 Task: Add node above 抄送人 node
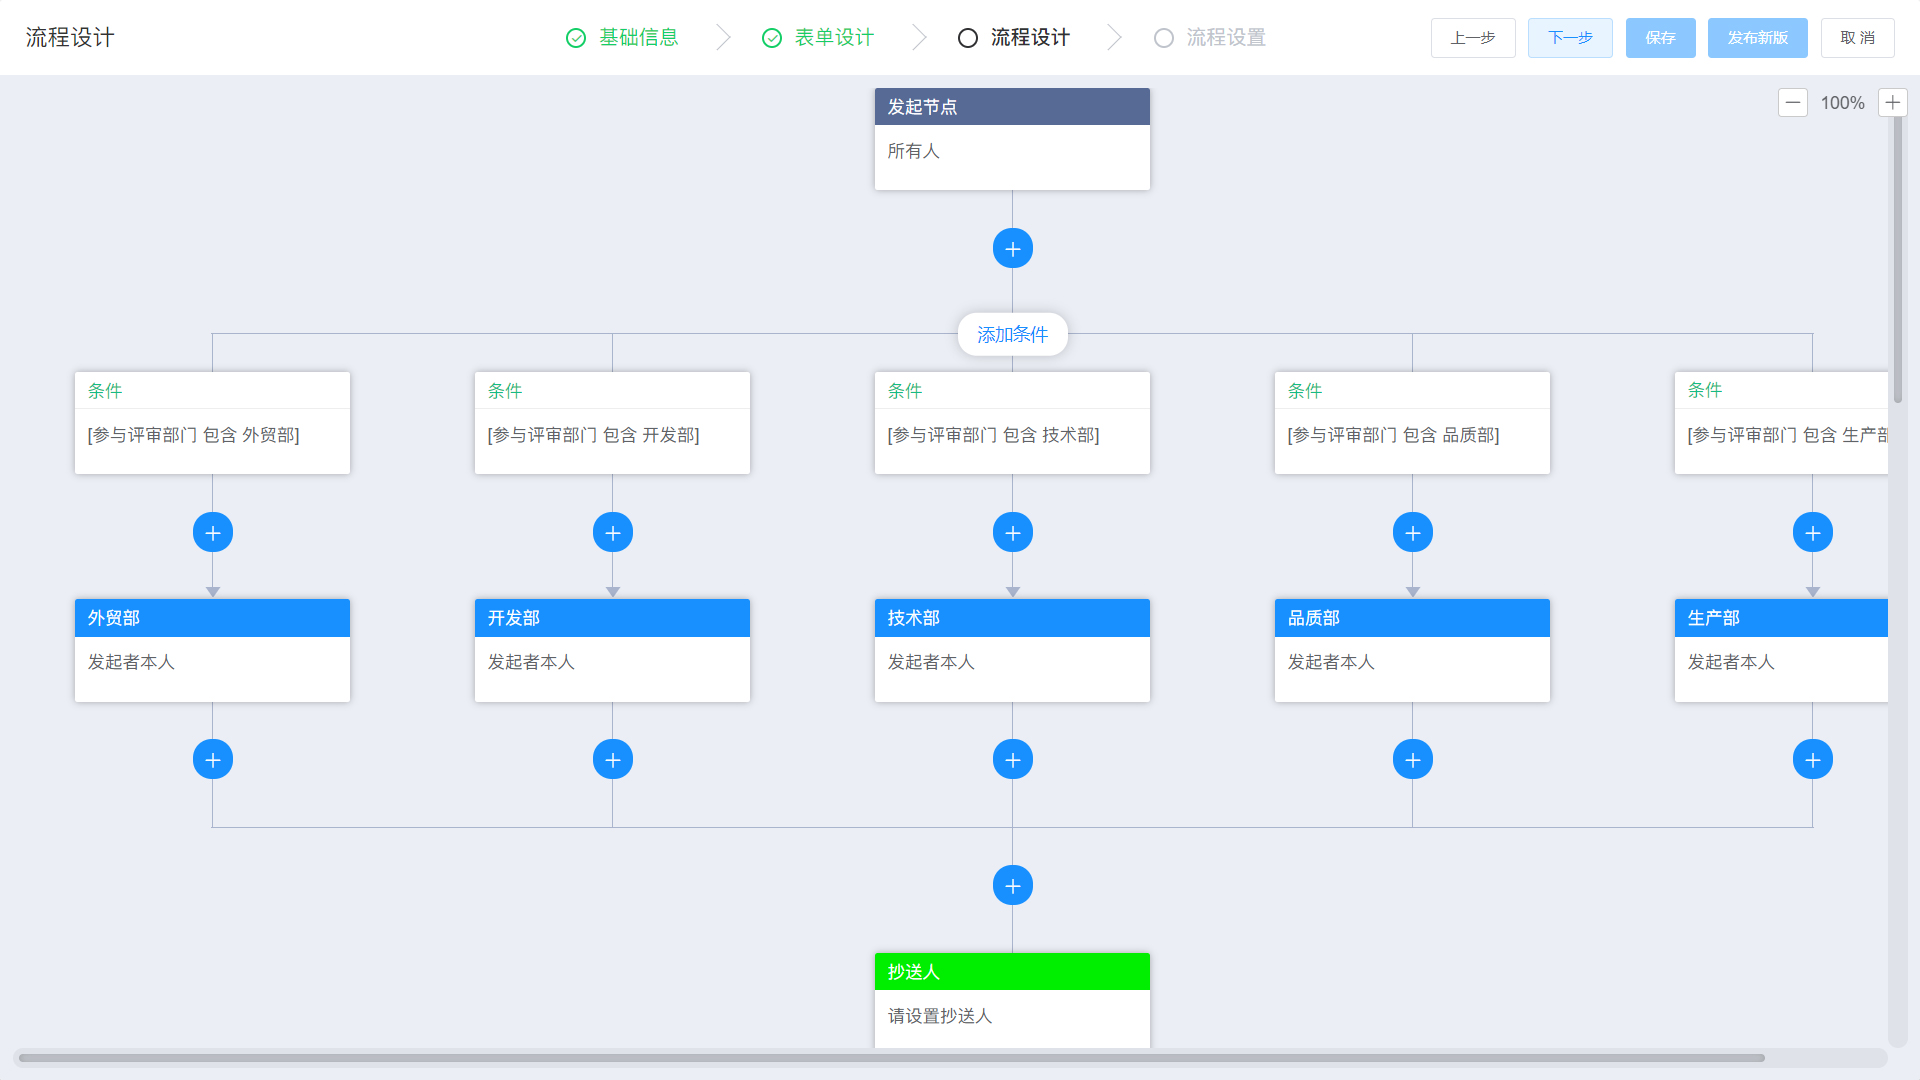coord(1012,886)
